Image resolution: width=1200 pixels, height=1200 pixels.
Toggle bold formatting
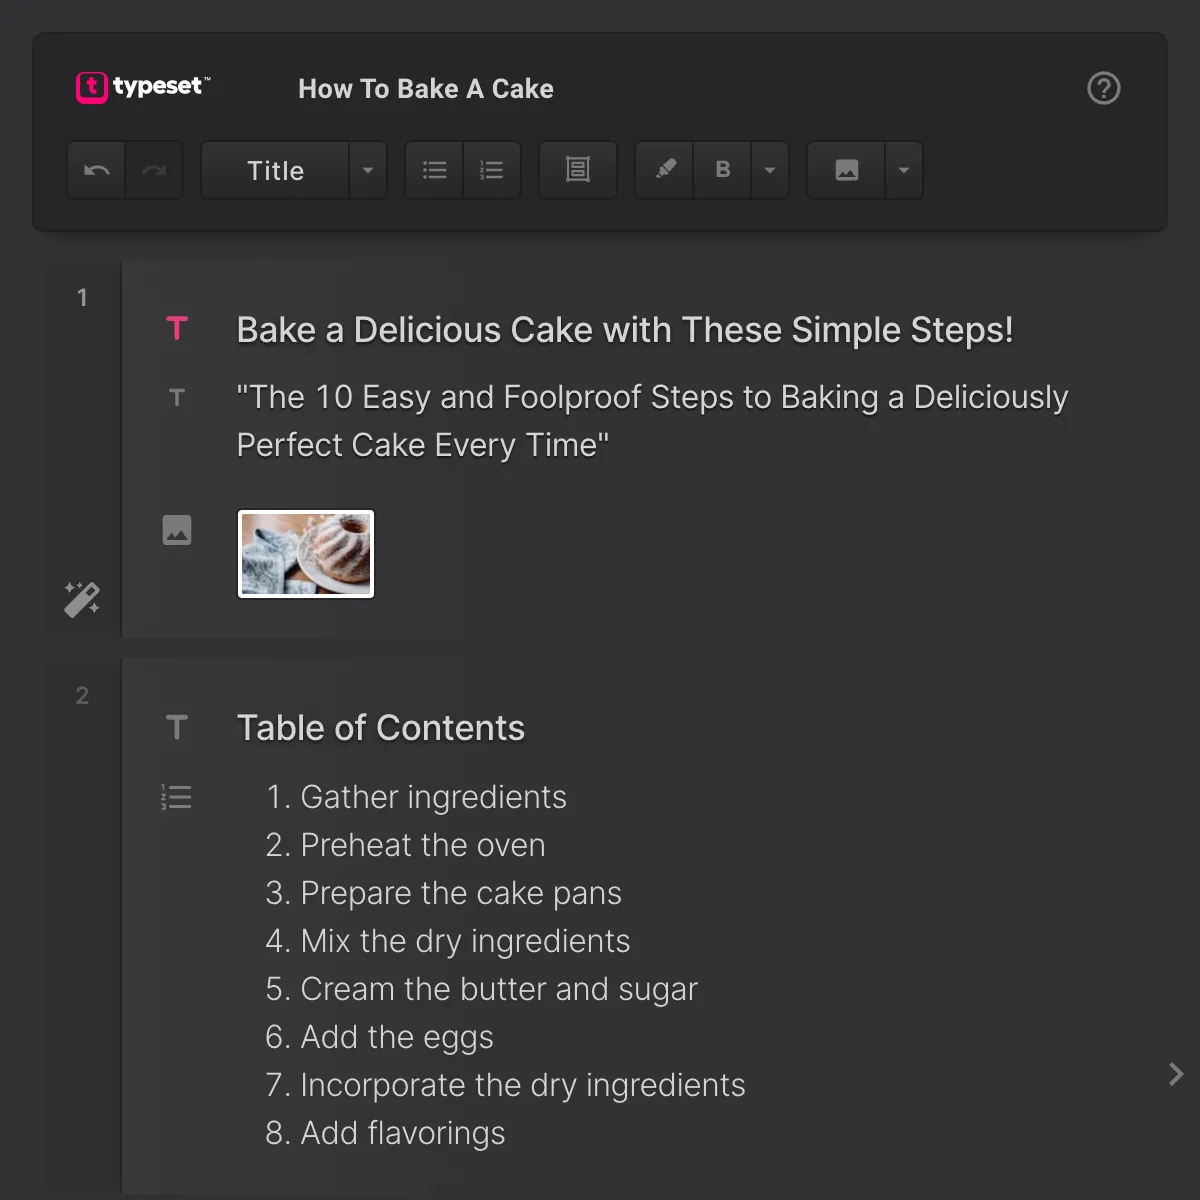[723, 171]
